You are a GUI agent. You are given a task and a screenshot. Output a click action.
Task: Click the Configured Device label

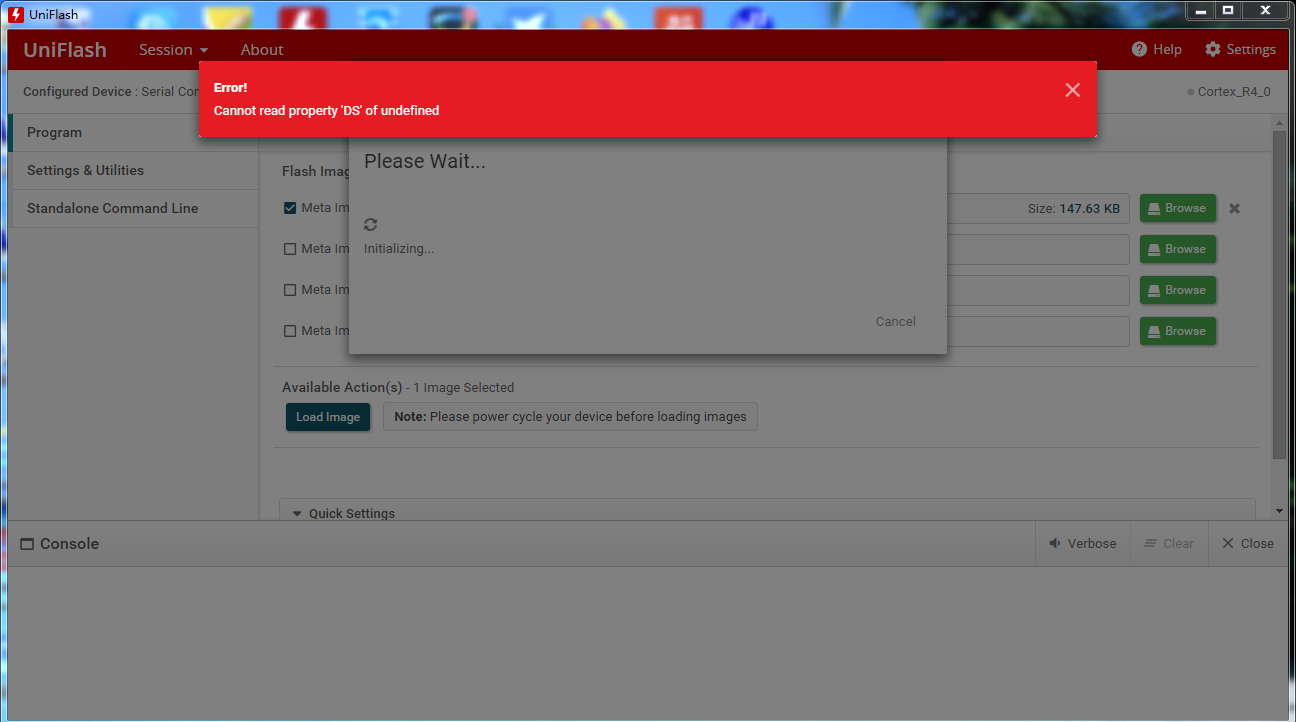[78, 91]
